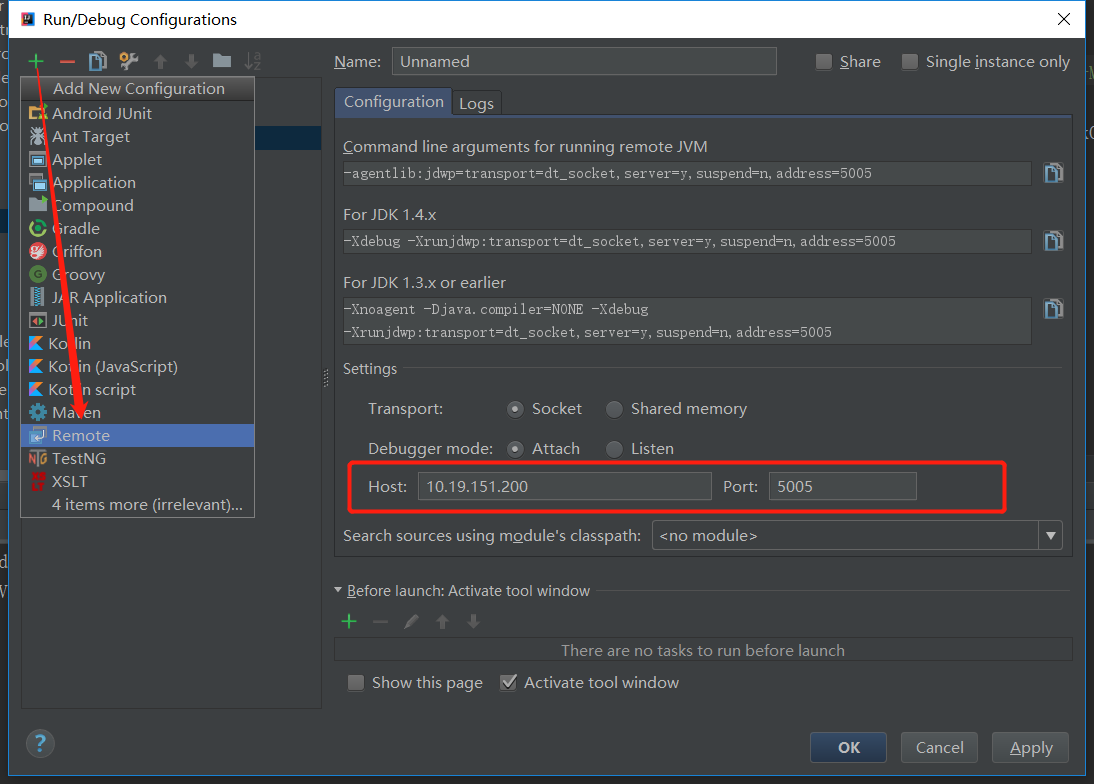Click inside the Host address field
The width and height of the screenshot is (1094, 784).
pos(564,486)
